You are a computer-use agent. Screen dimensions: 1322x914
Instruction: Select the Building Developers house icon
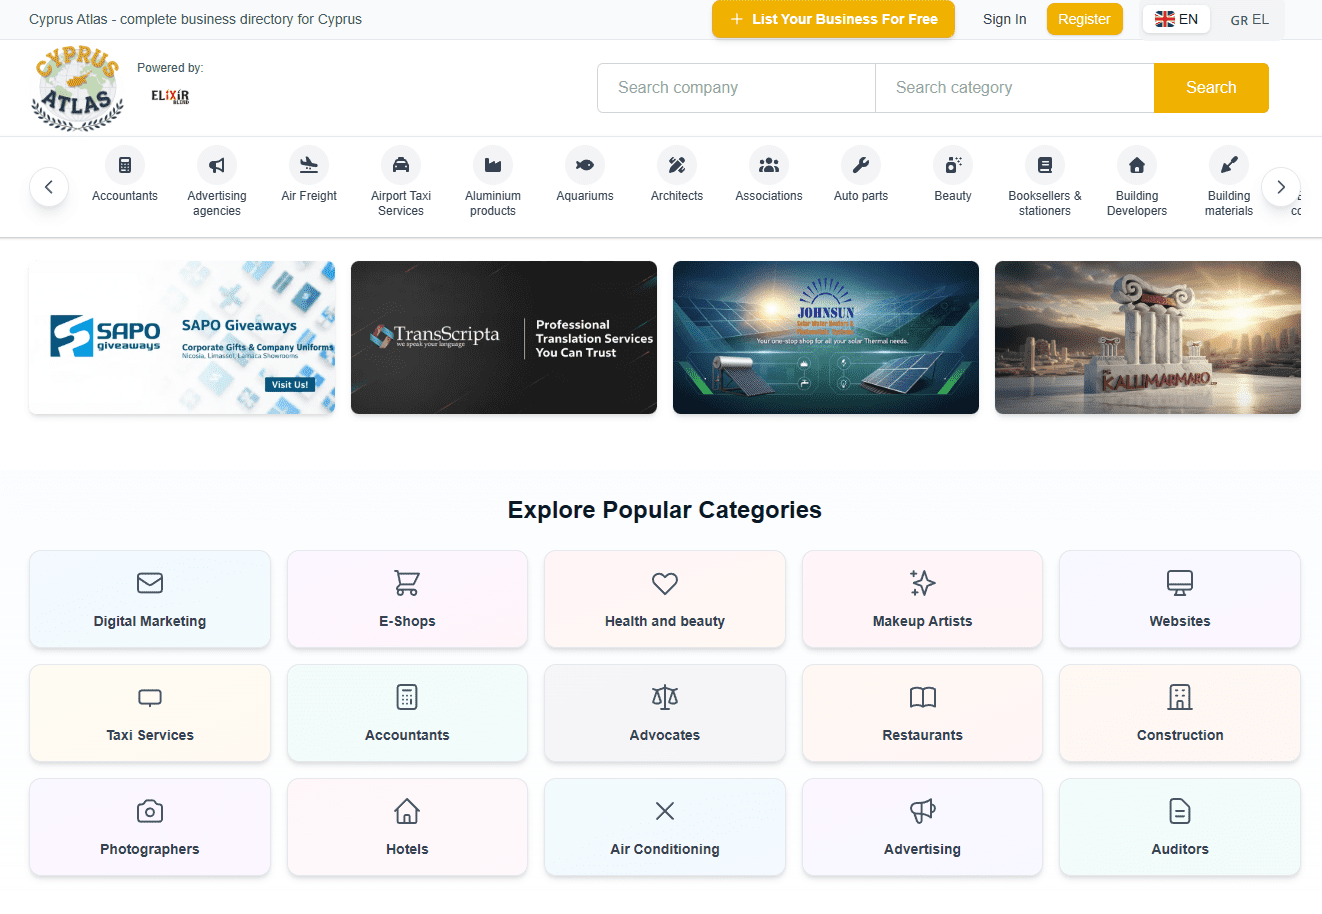point(1137,165)
